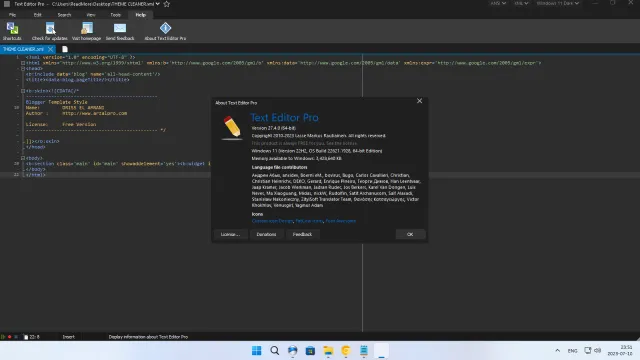The image size is (640, 360).
Task: Close the THEME CLEANER.xml tab
Action: 50,49
